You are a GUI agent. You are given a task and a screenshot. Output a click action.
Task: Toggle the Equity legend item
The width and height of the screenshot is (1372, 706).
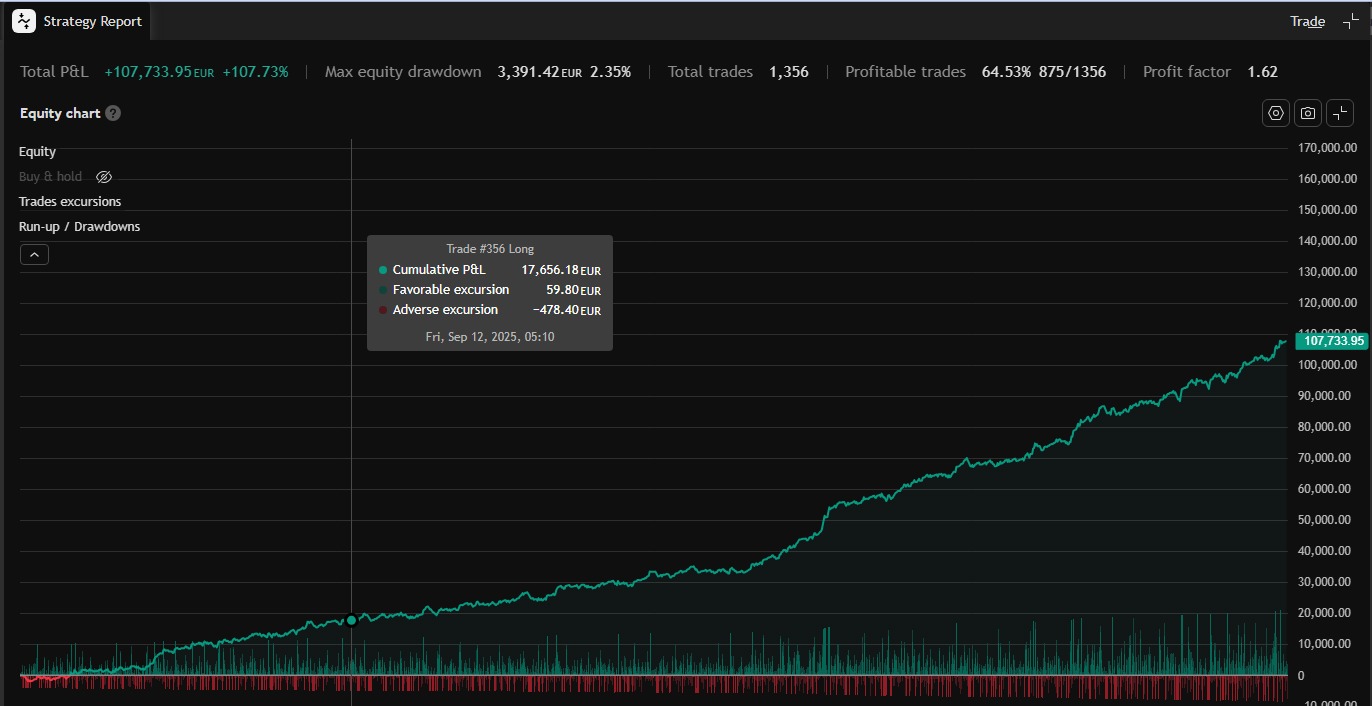[37, 152]
